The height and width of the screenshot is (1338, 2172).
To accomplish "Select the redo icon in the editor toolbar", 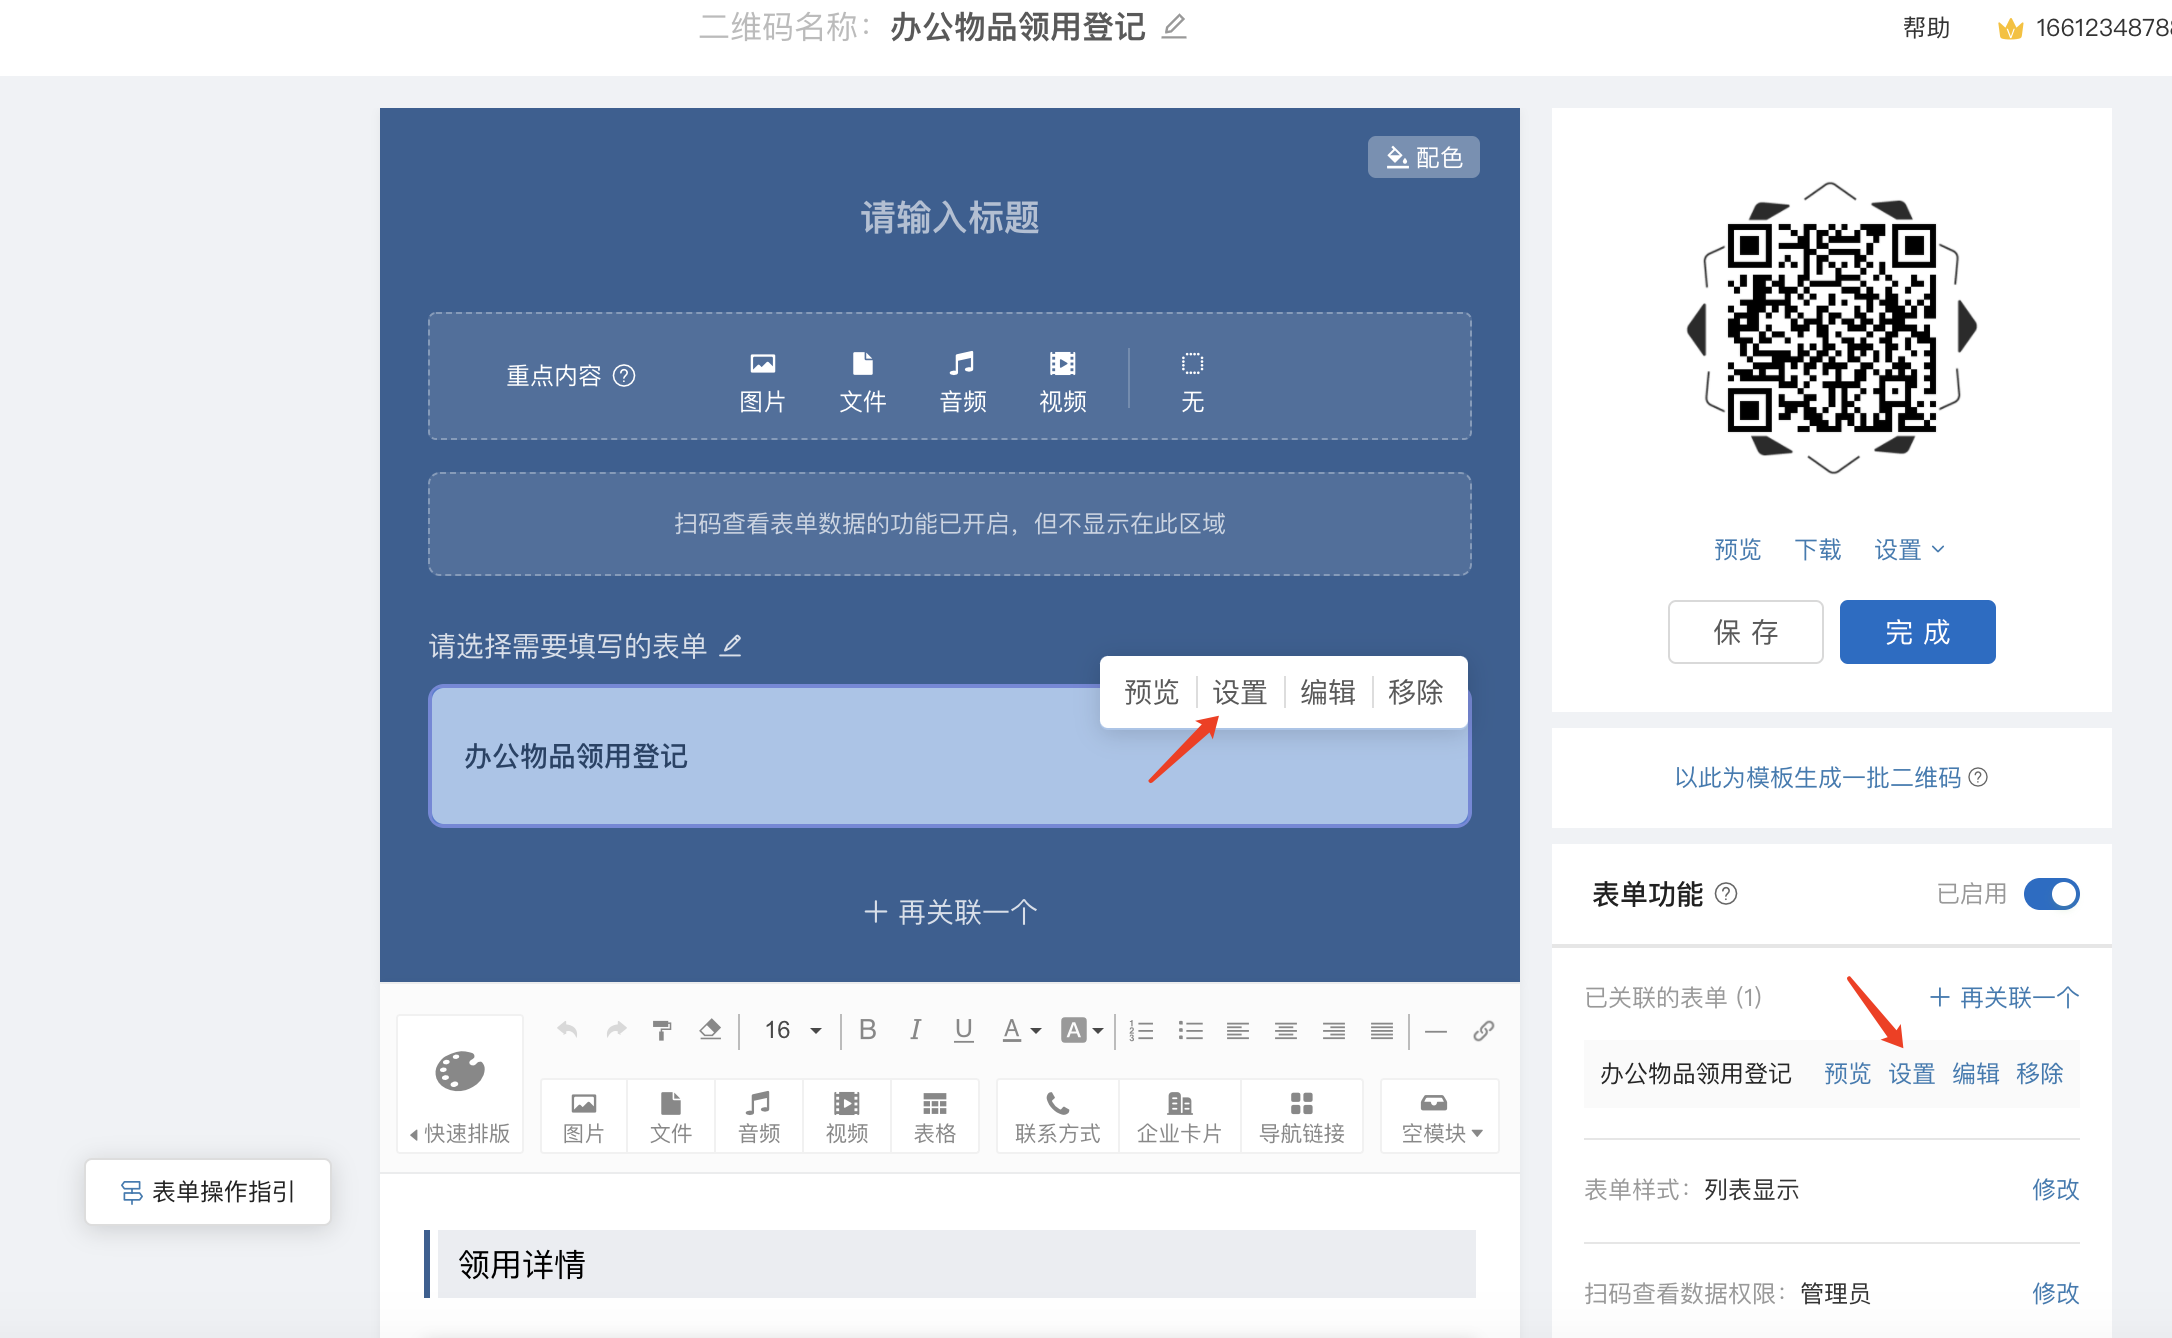I will tap(616, 1030).
